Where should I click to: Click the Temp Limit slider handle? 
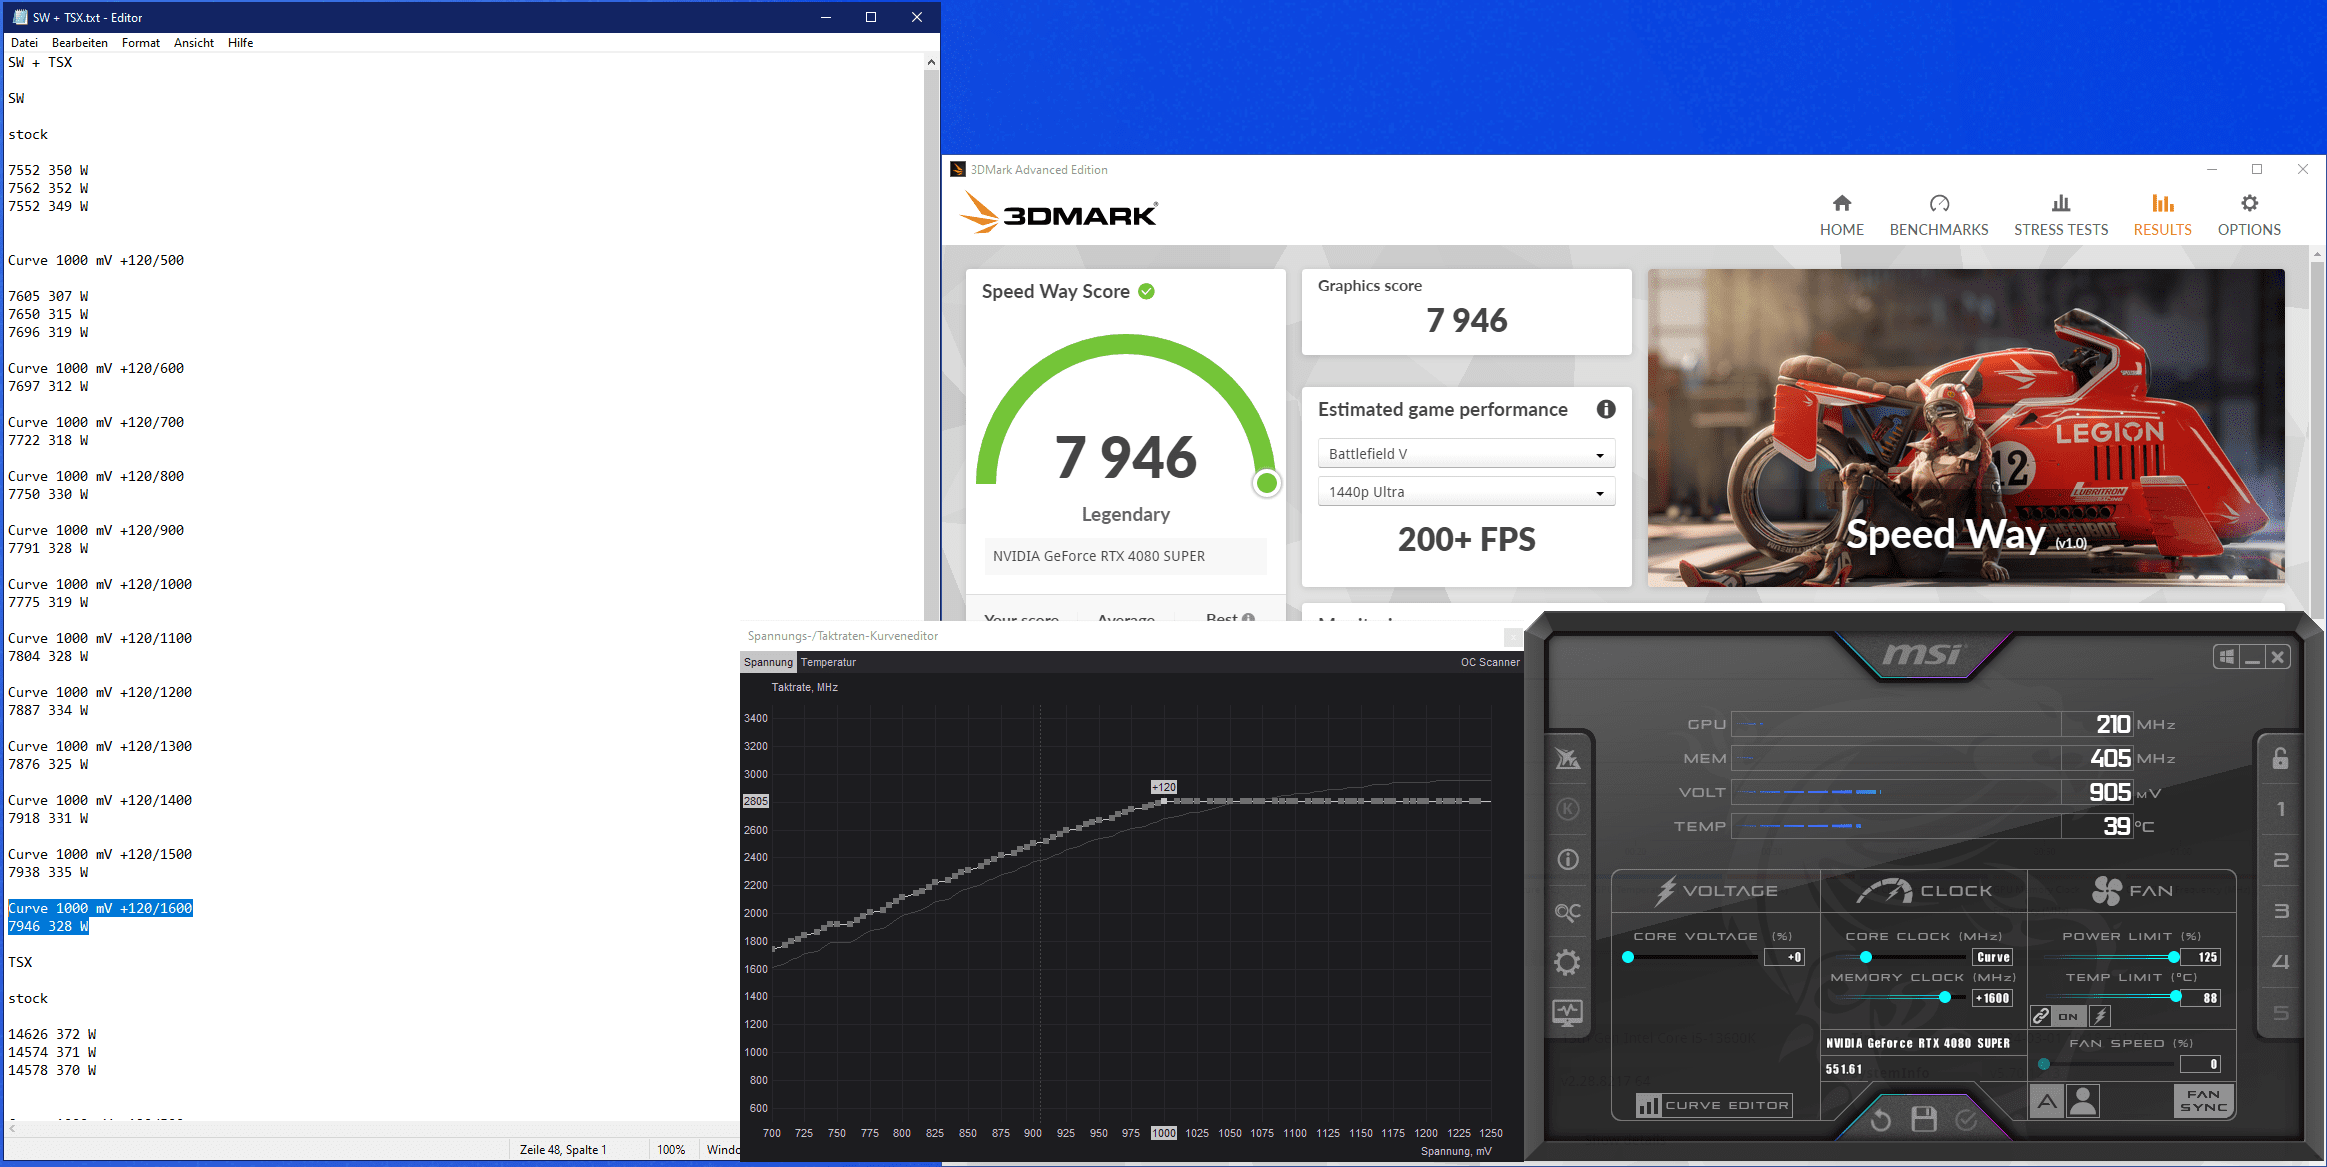[2176, 997]
